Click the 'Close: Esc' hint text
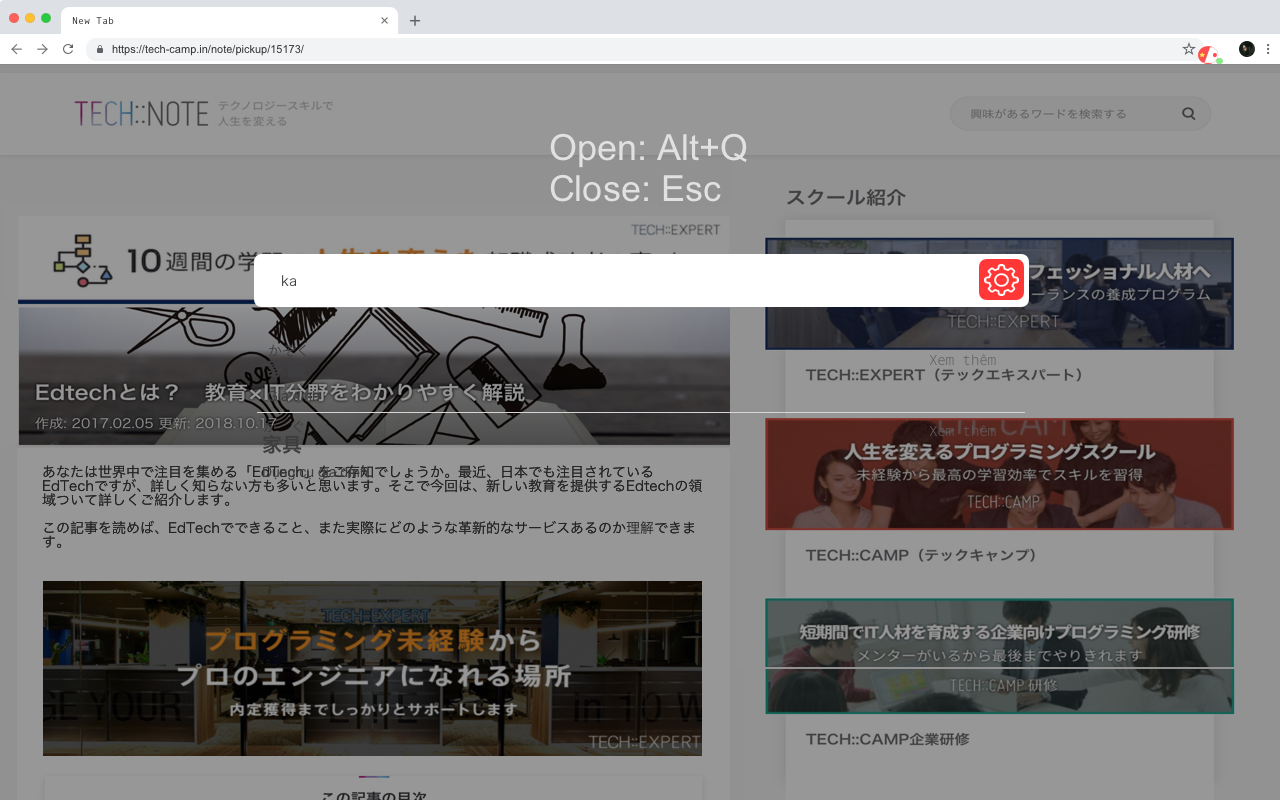The image size is (1280, 800). [635, 188]
